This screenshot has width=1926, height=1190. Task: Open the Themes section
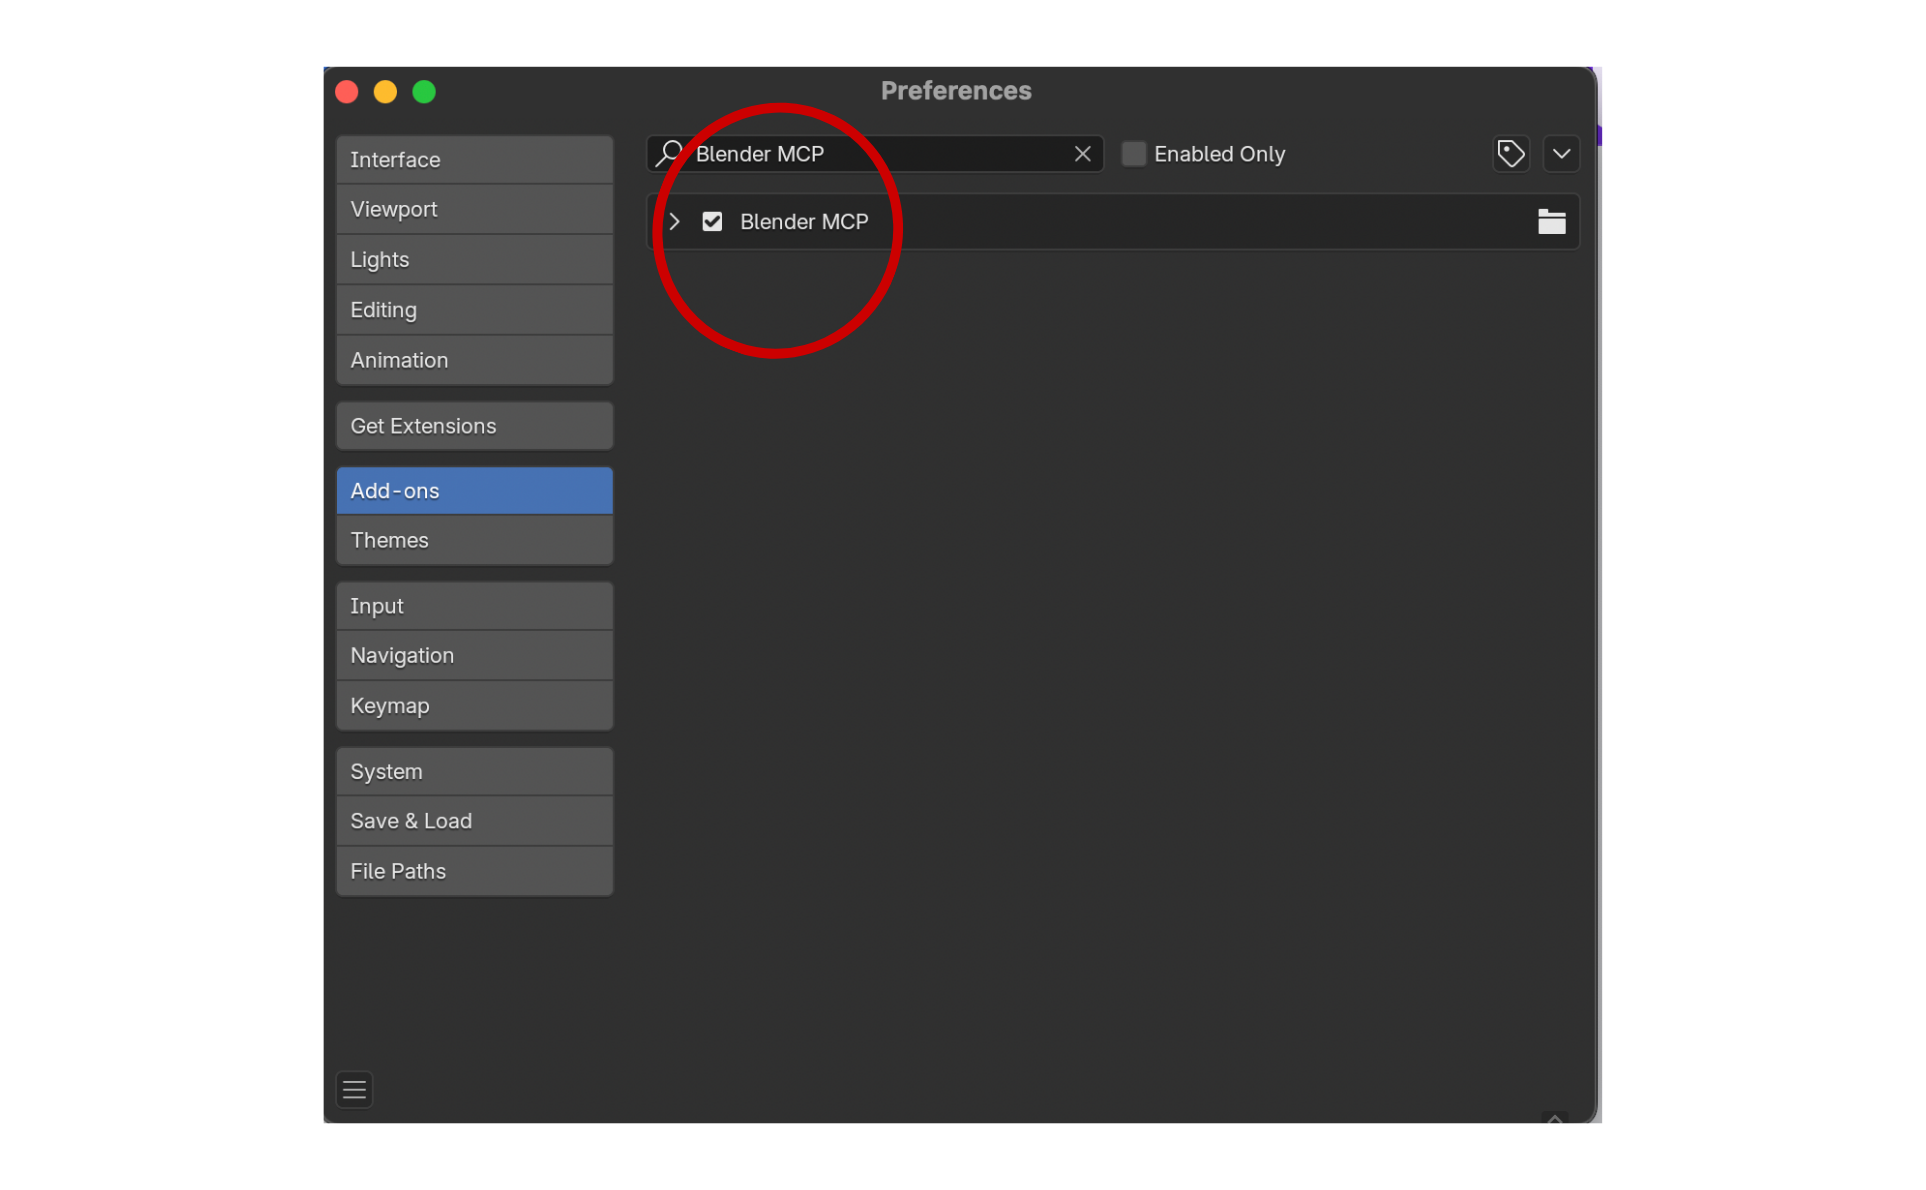(x=474, y=540)
